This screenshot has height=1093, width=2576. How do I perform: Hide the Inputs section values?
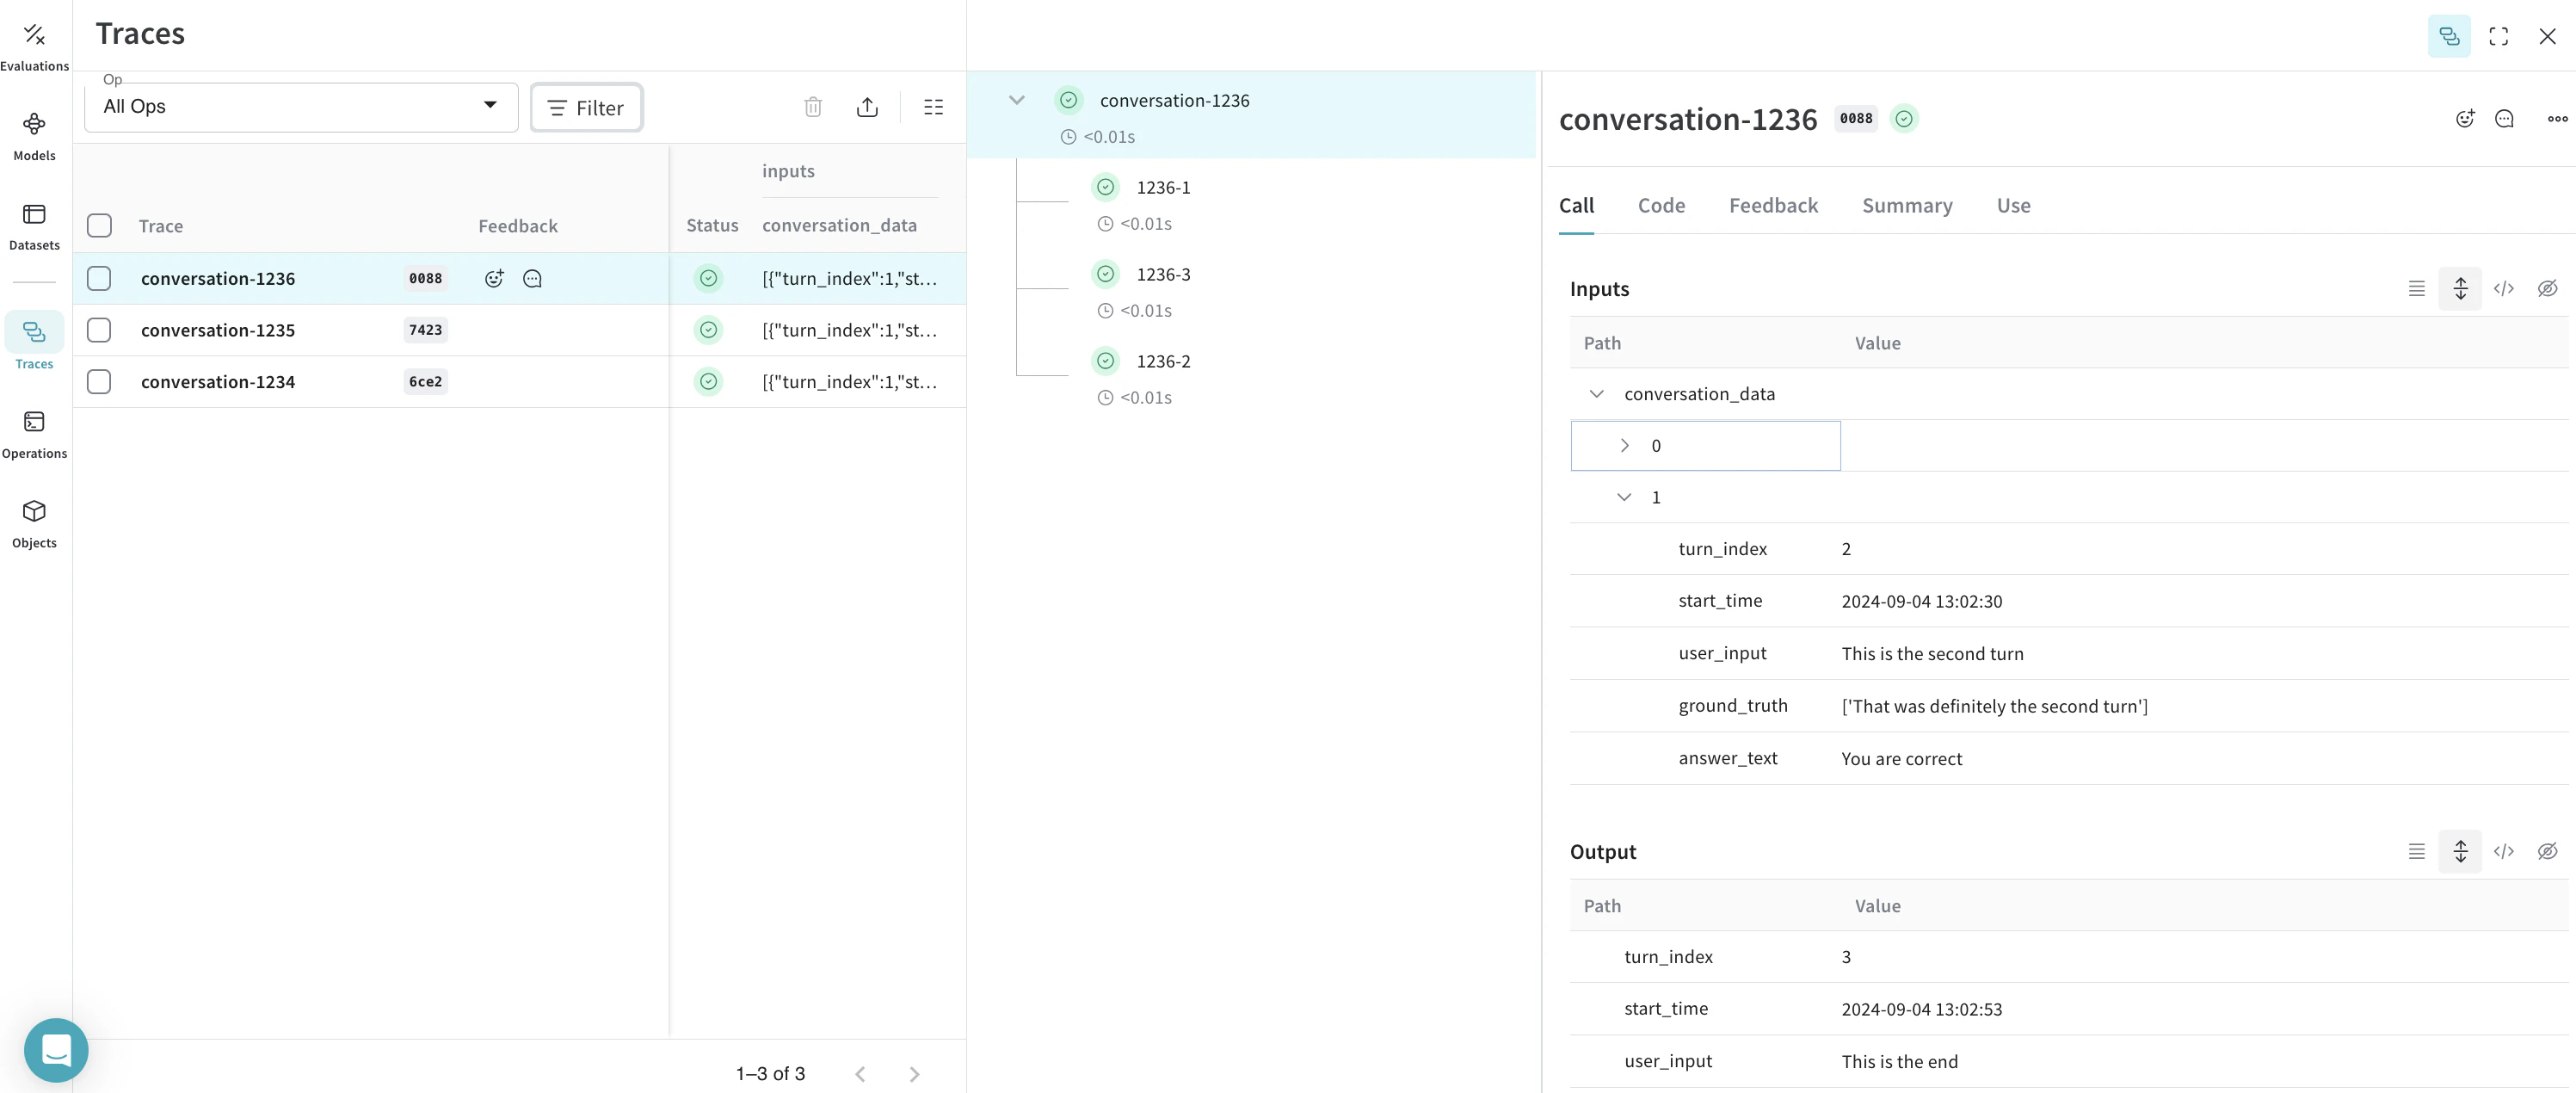[2547, 289]
